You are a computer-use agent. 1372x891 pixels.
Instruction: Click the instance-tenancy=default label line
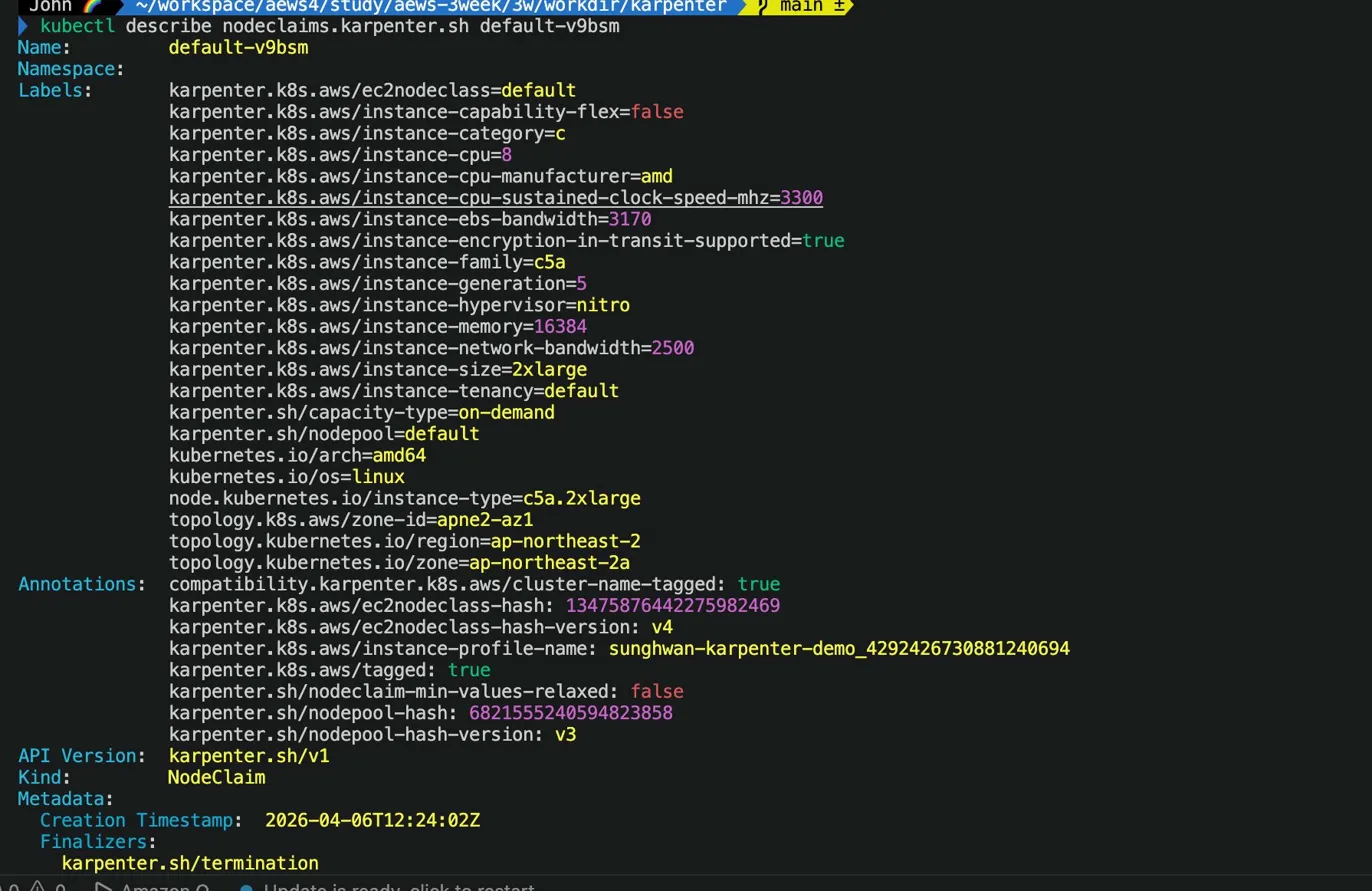coord(394,391)
